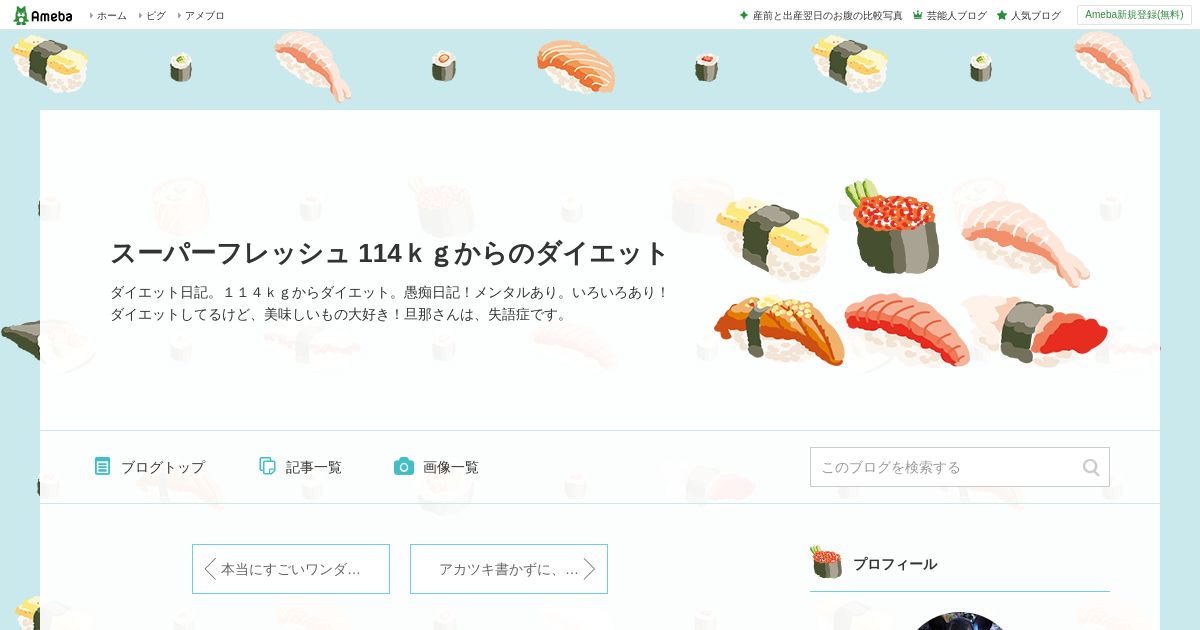Viewport: 1200px width, 630px height.
Task: Click the article list pages icon
Action: click(x=267, y=466)
